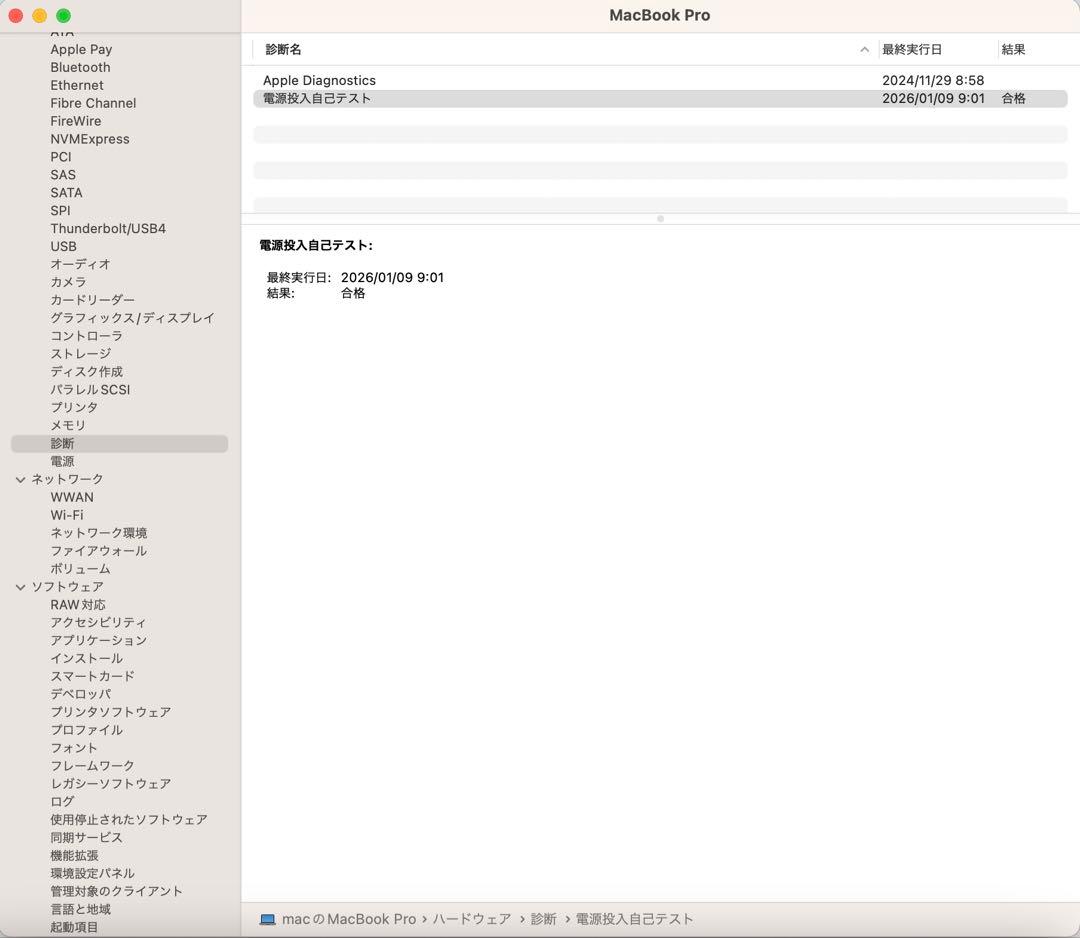Image resolution: width=1080 pixels, height=938 pixels.
Task: Select Thunderbolt/USB4 in the sidebar
Action: (x=106, y=228)
